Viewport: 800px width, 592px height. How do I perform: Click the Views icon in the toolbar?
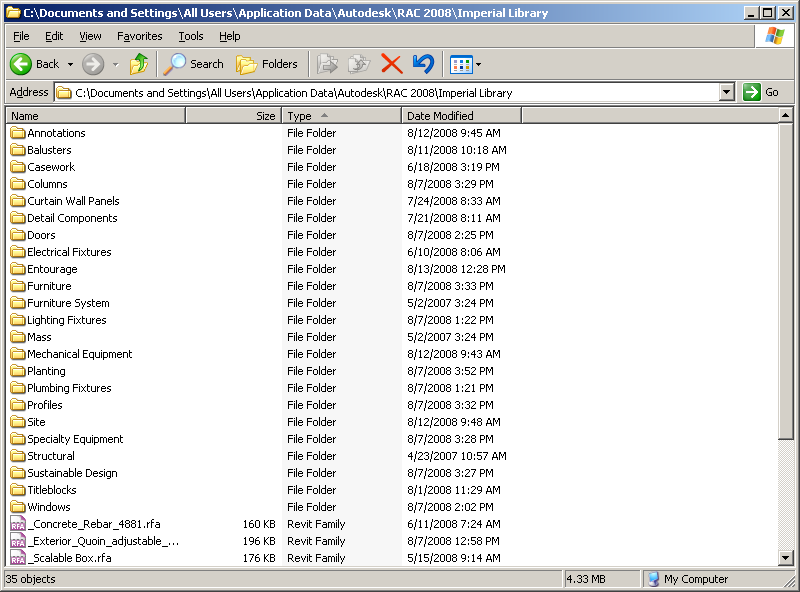pos(461,65)
